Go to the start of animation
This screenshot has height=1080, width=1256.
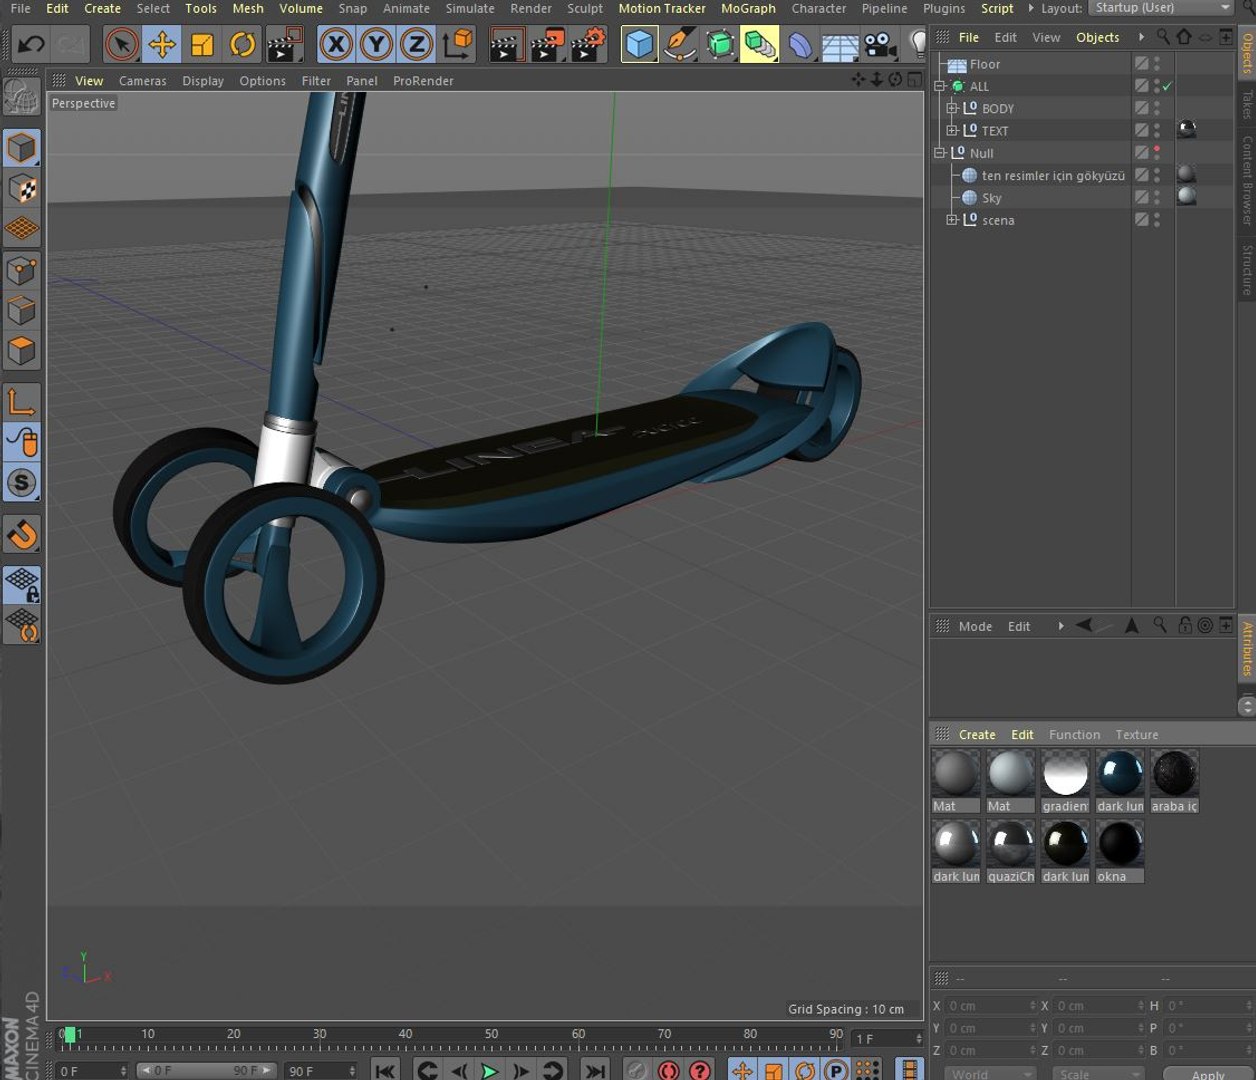(x=385, y=1071)
